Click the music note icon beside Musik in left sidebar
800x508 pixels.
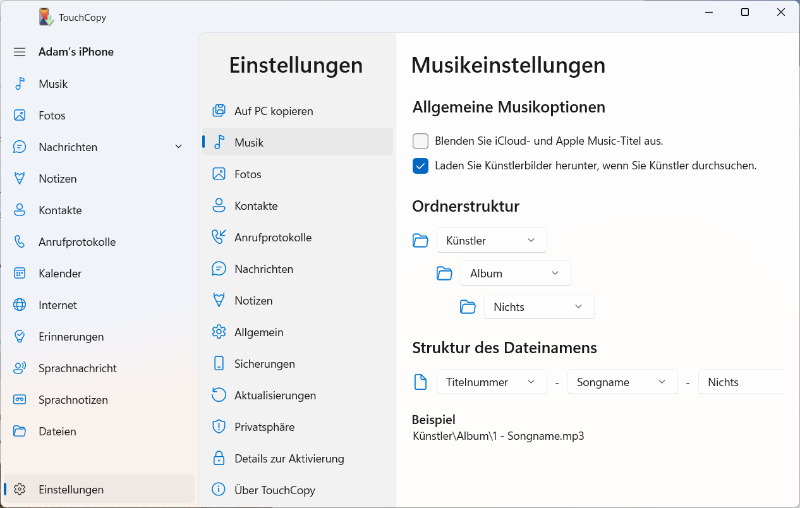[x=19, y=84]
